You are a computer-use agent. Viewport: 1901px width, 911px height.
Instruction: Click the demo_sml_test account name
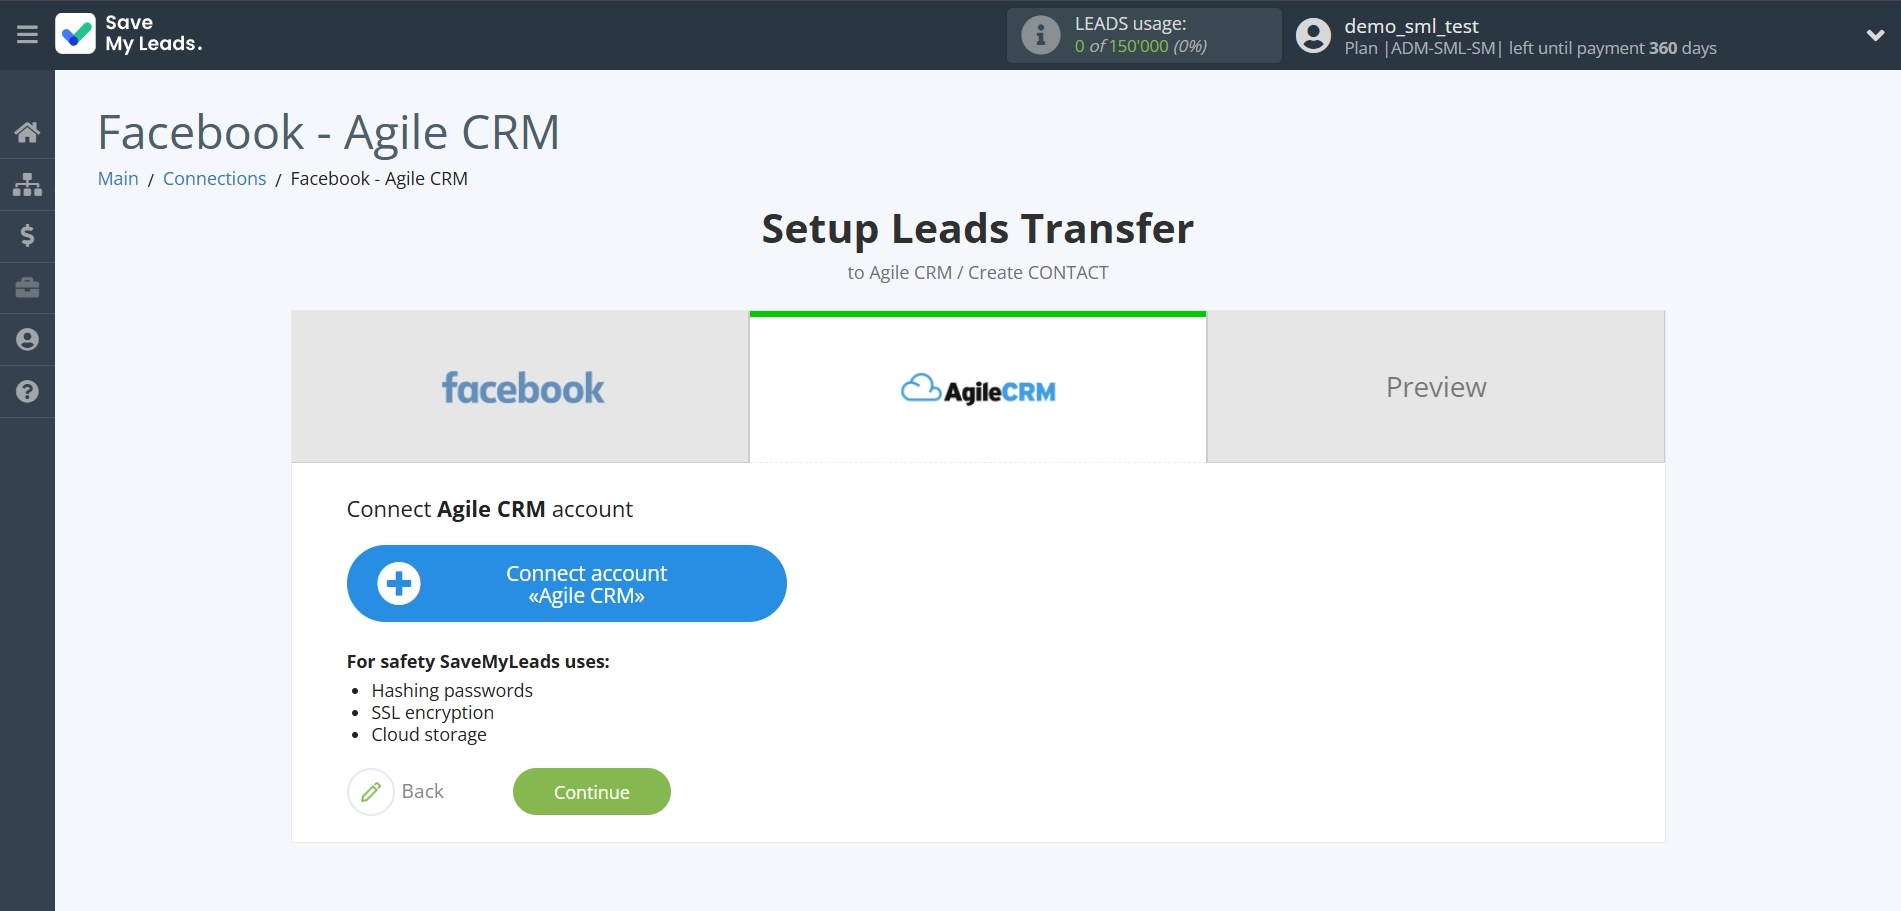point(1410,26)
